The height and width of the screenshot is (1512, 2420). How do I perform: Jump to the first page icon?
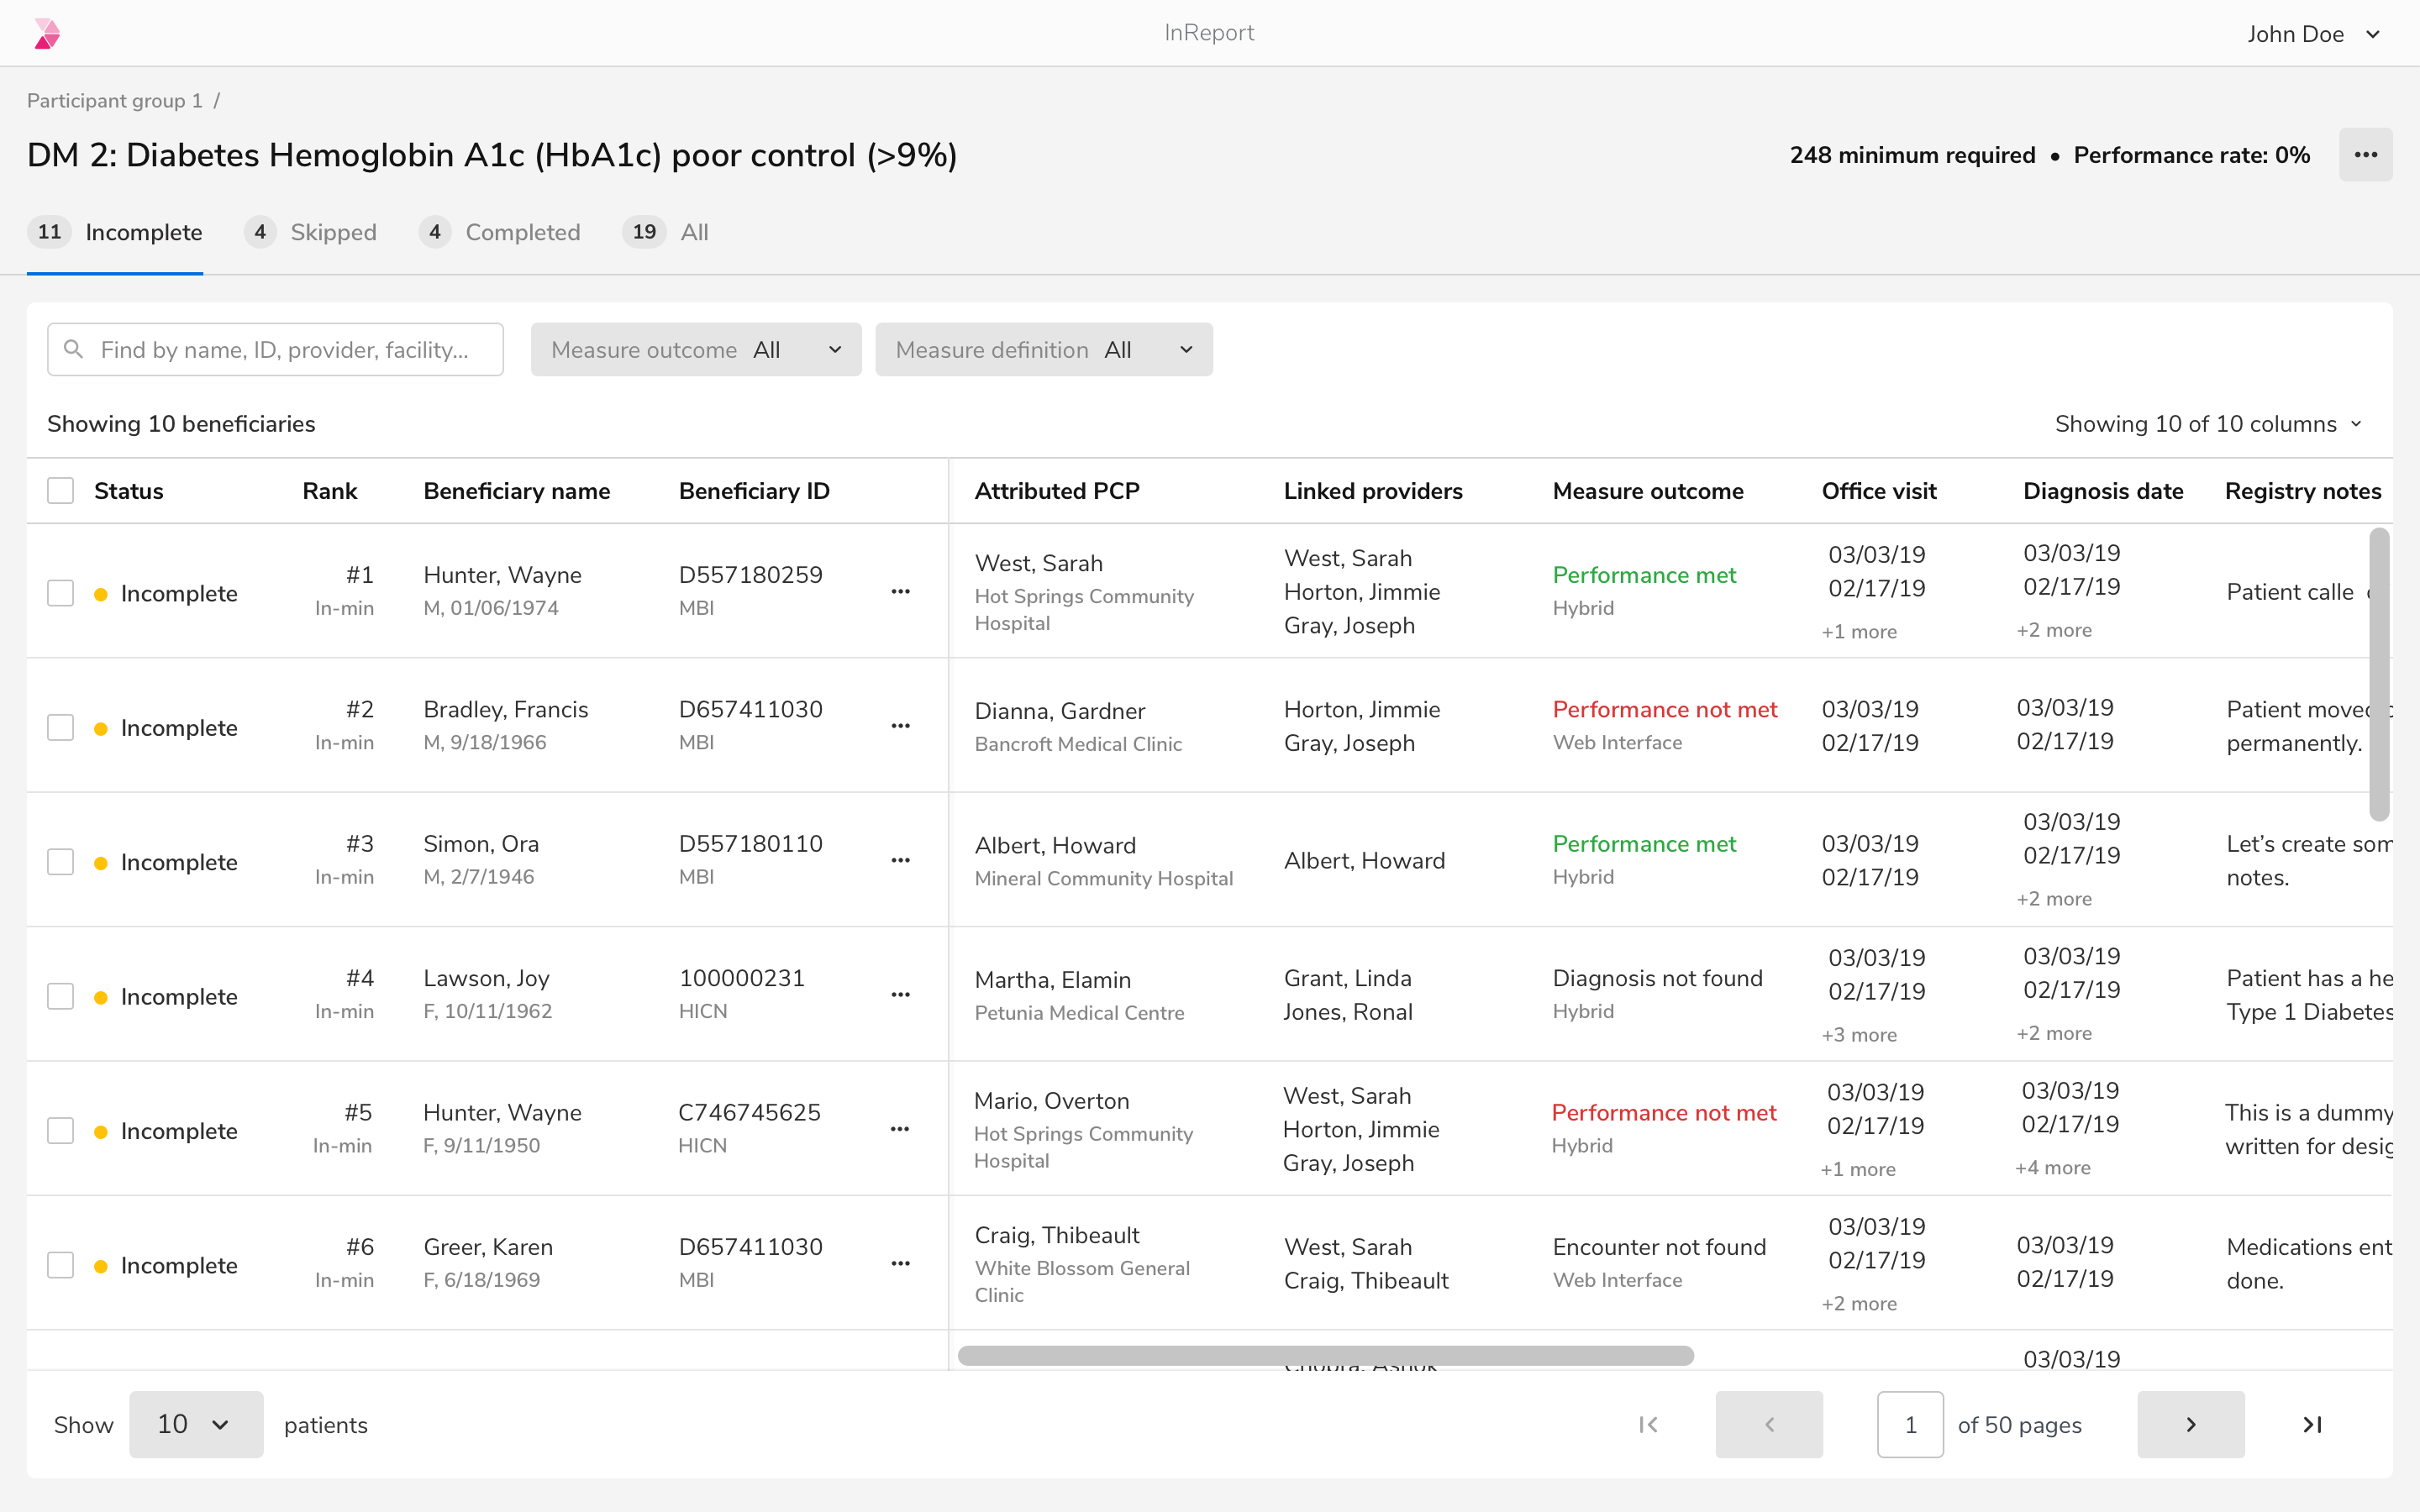coord(1649,1424)
